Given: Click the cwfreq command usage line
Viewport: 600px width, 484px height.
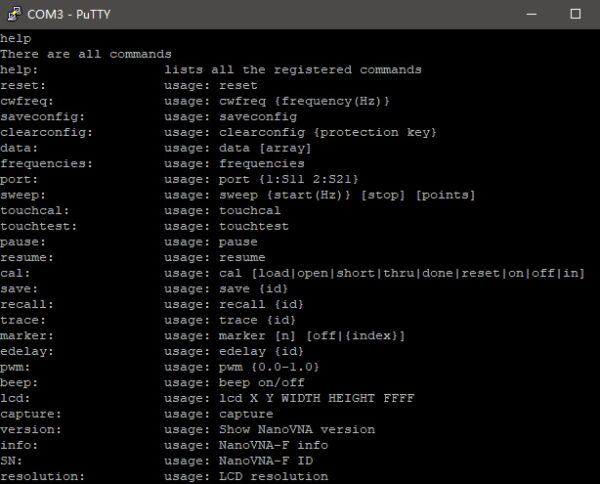Looking at the screenshot, I should pyautogui.click(x=195, y=101).
